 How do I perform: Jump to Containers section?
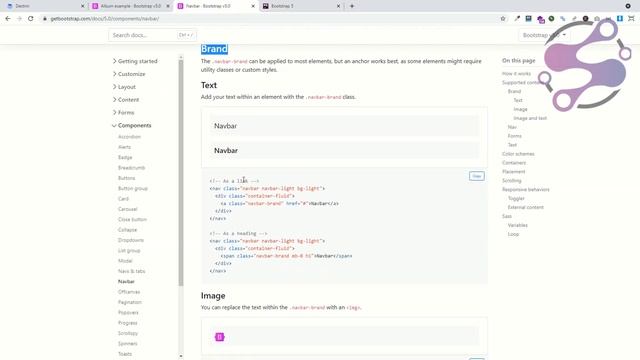click(514, 163)
